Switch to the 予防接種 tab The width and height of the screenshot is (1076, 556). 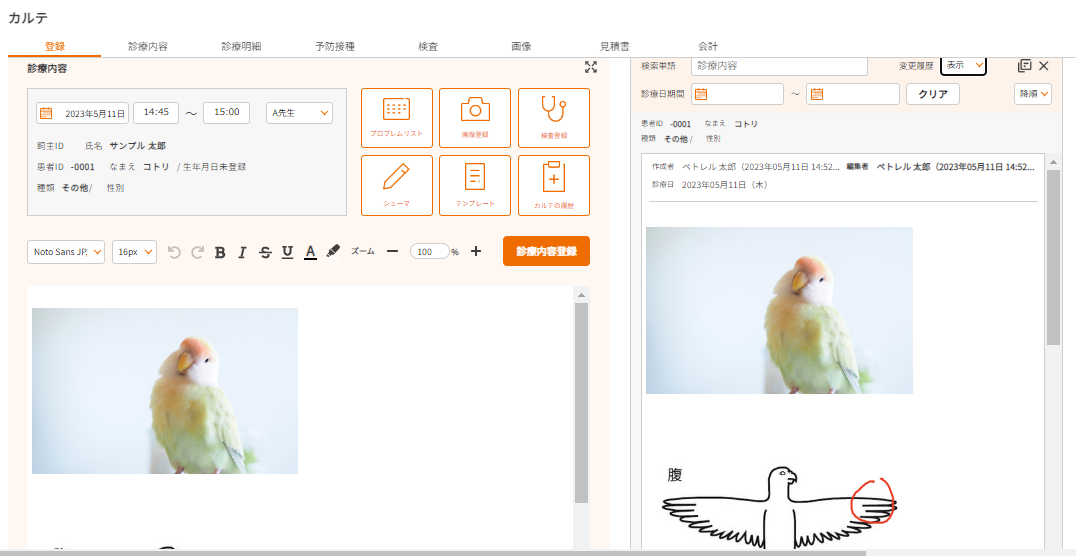[x=335, y=47]
